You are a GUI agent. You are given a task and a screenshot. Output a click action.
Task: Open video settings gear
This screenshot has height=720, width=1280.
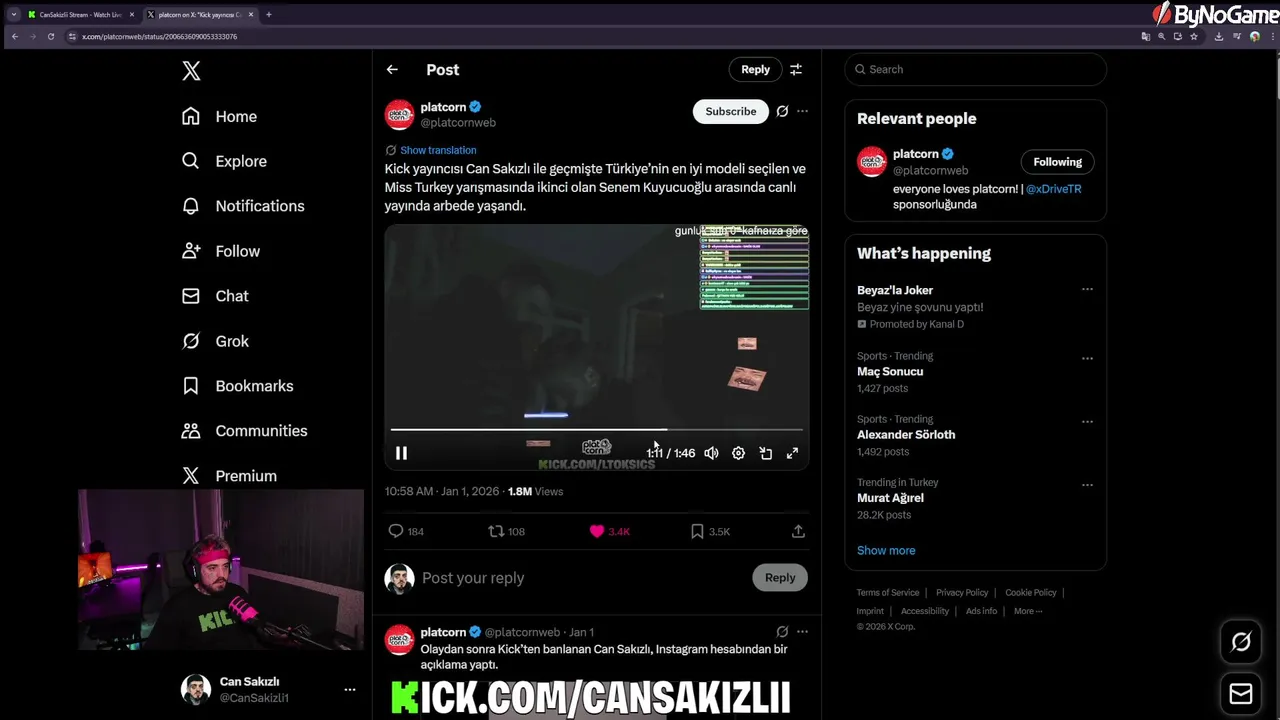(738, 453)
